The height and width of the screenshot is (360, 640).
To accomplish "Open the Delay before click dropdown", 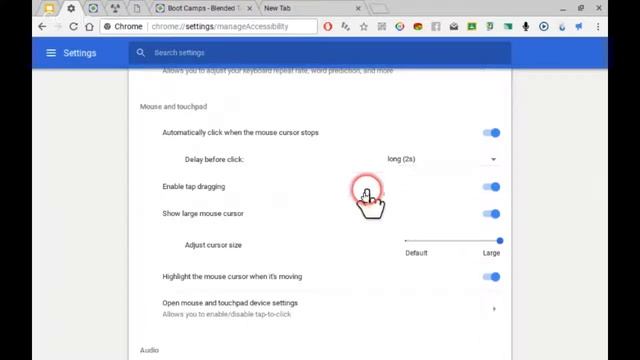I will pyautogui.click(x=442, y=159).
